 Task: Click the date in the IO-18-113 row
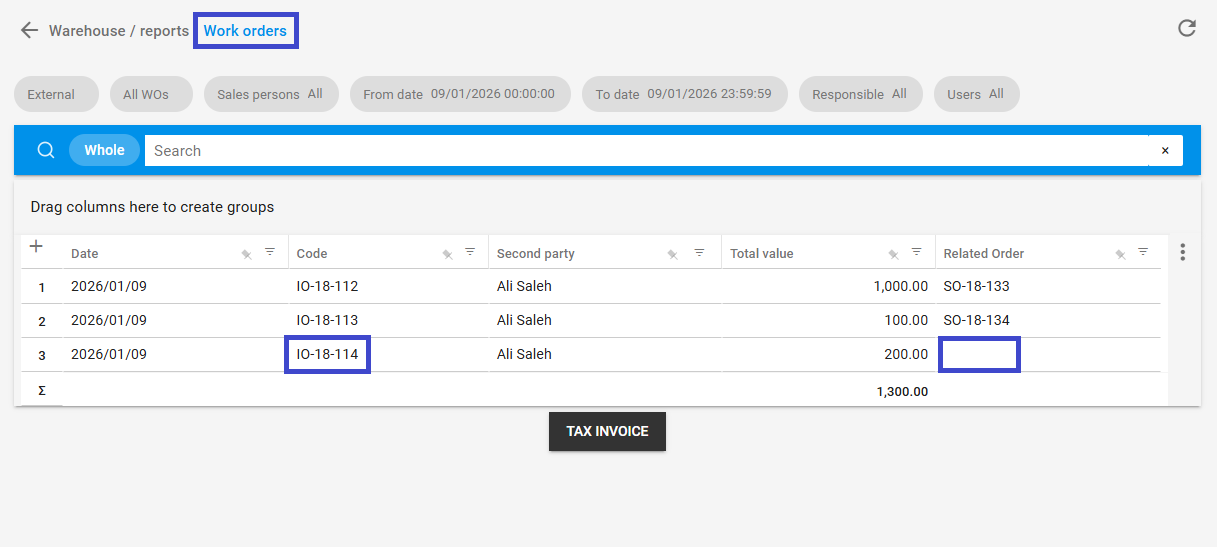(109, 320)
